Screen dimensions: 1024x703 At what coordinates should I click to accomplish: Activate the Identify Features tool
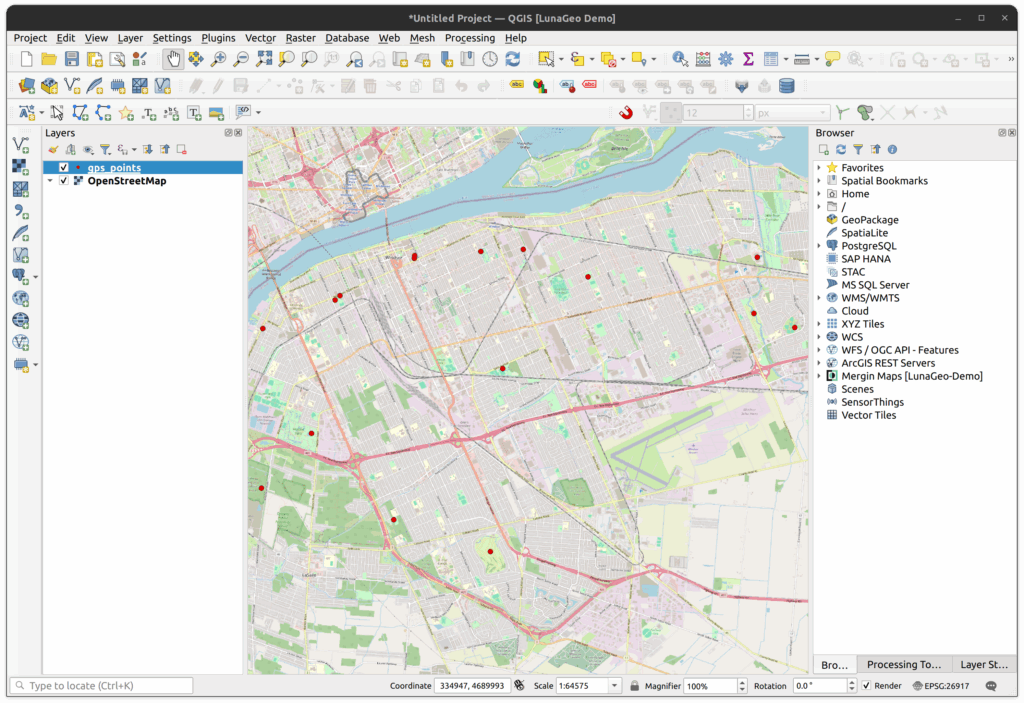[x=680, y=59]
